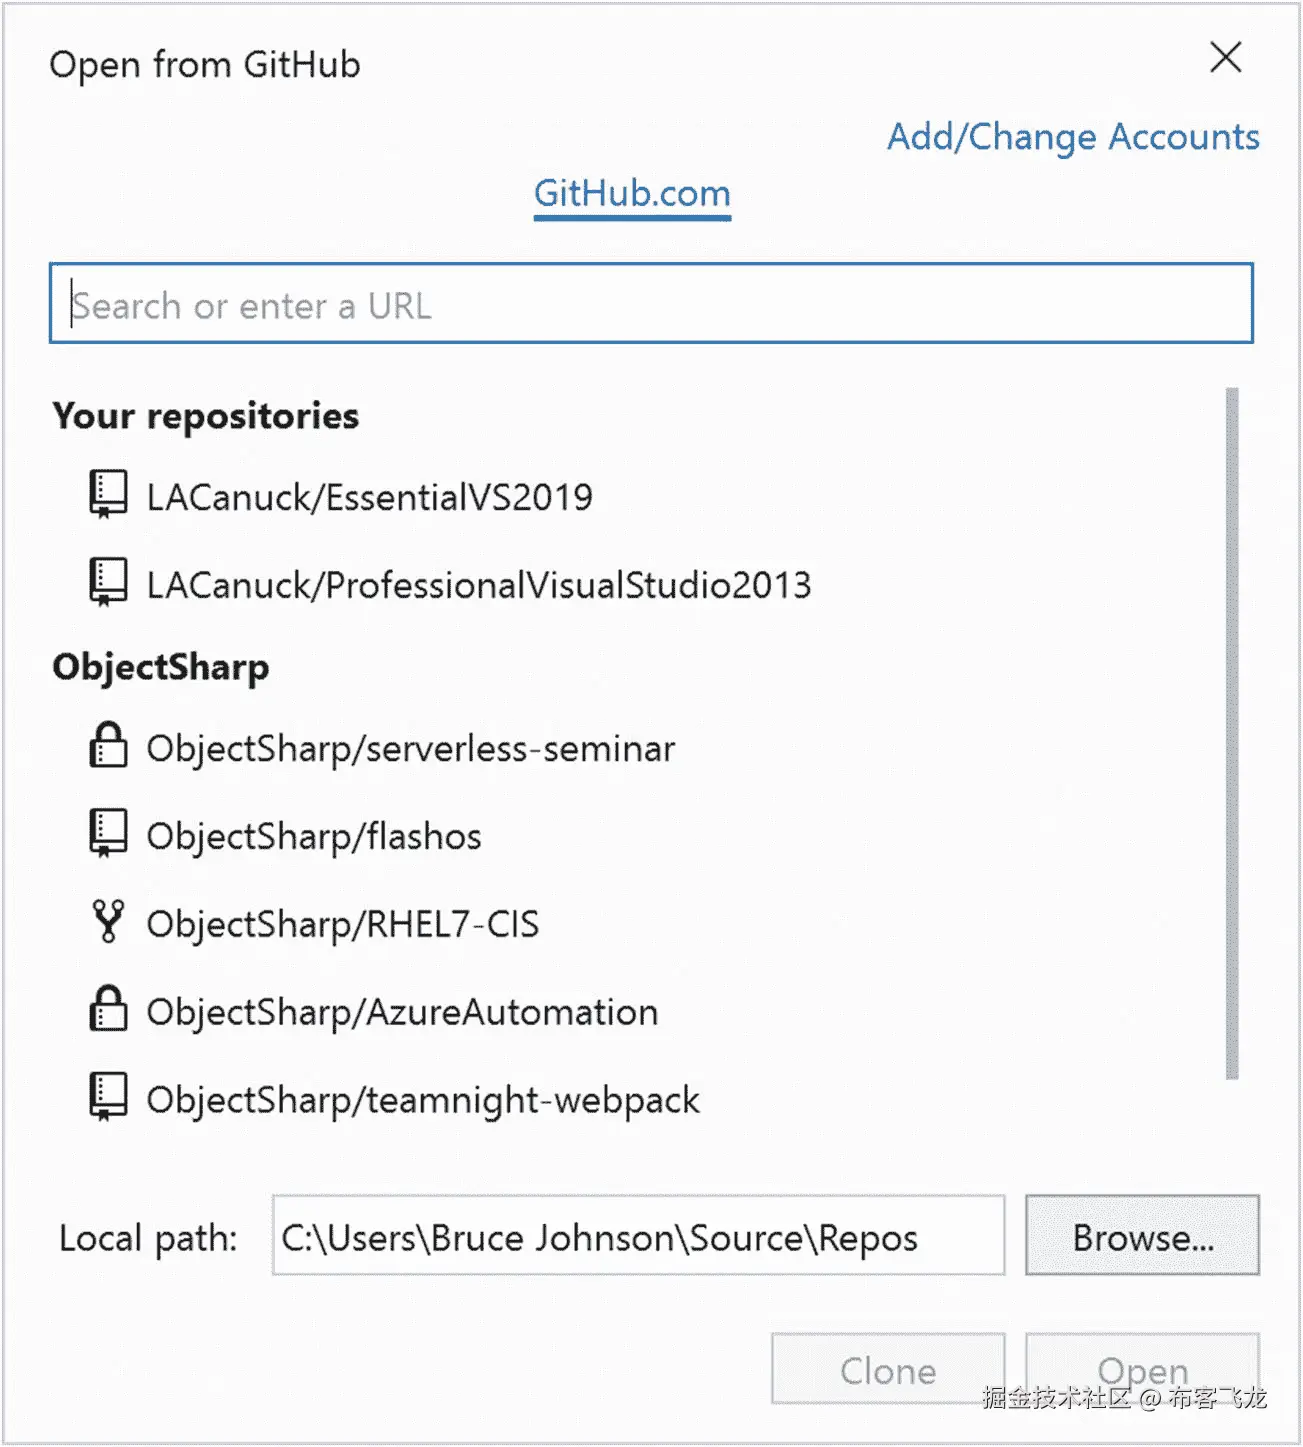Click the Clone button
This screenshot has width=1303, height=1447.
(x=888, y=1370)
